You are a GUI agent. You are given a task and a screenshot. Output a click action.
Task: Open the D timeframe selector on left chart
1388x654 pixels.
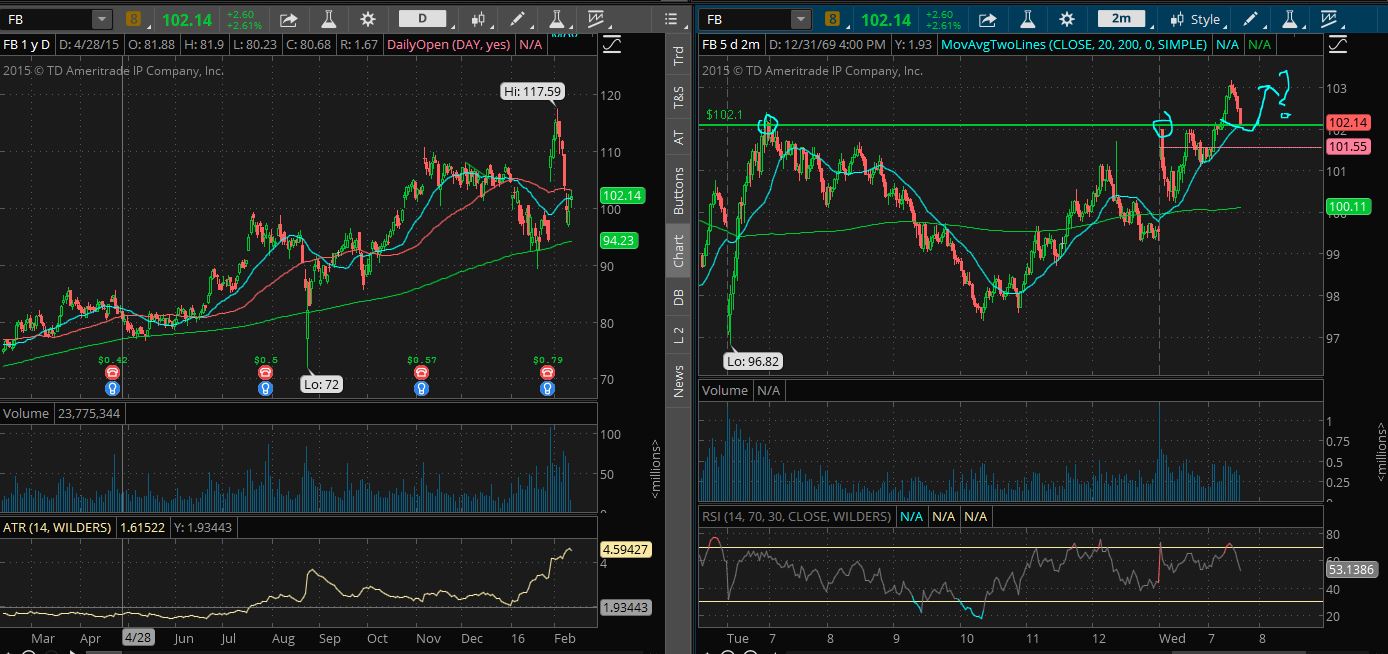click(x=422, y=19)
